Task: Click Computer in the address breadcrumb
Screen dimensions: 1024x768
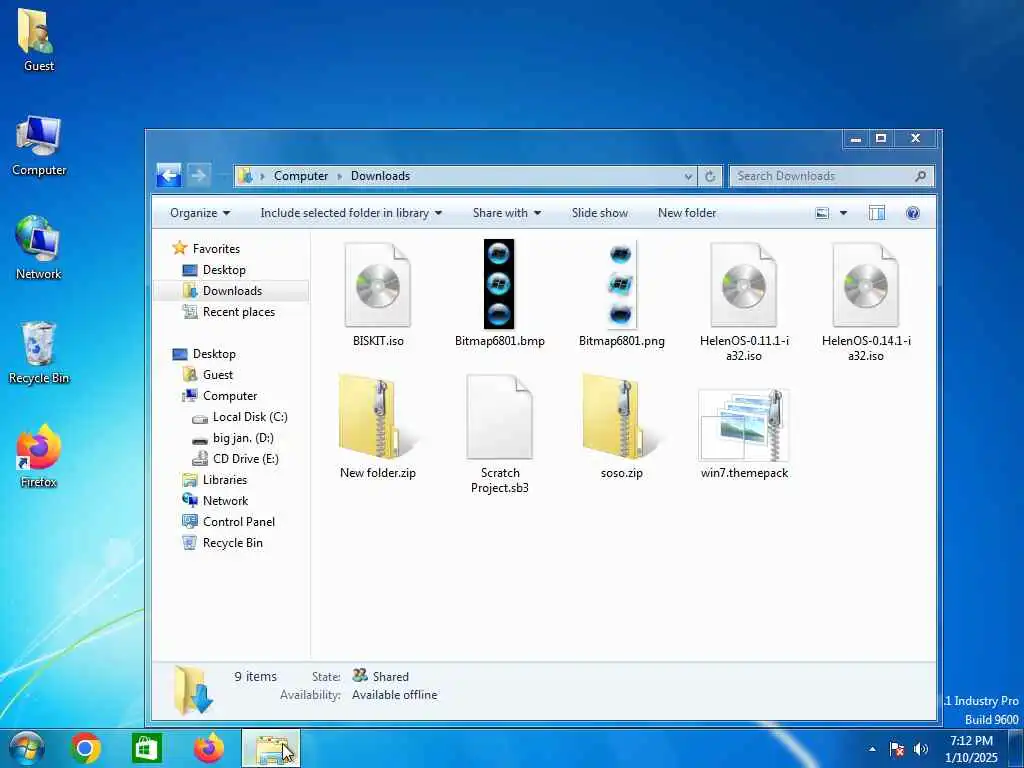Action: pos(301,176)
